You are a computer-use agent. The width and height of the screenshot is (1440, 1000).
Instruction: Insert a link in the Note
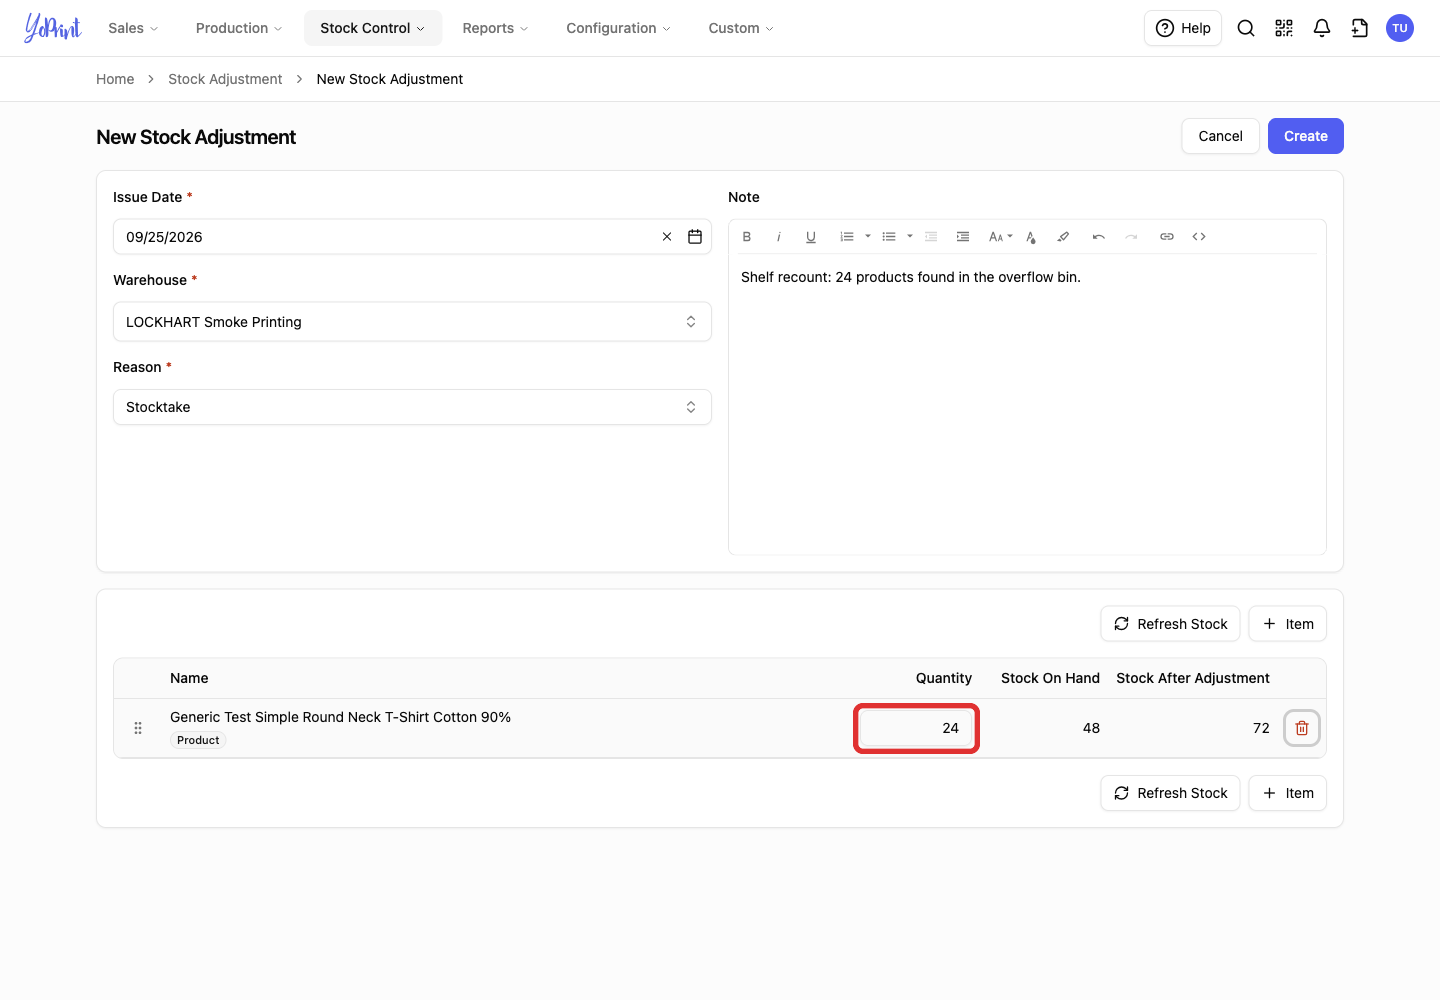tap(1167, 237)
